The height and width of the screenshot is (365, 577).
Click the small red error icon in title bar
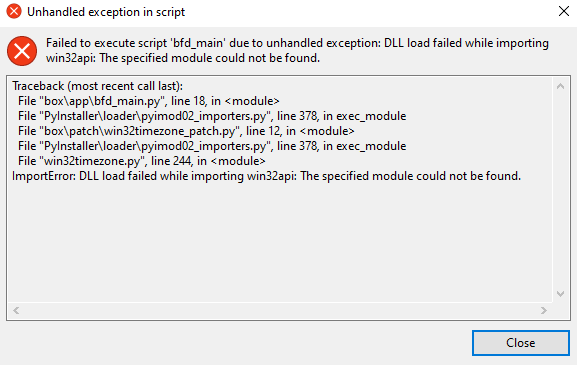(14, 11)
